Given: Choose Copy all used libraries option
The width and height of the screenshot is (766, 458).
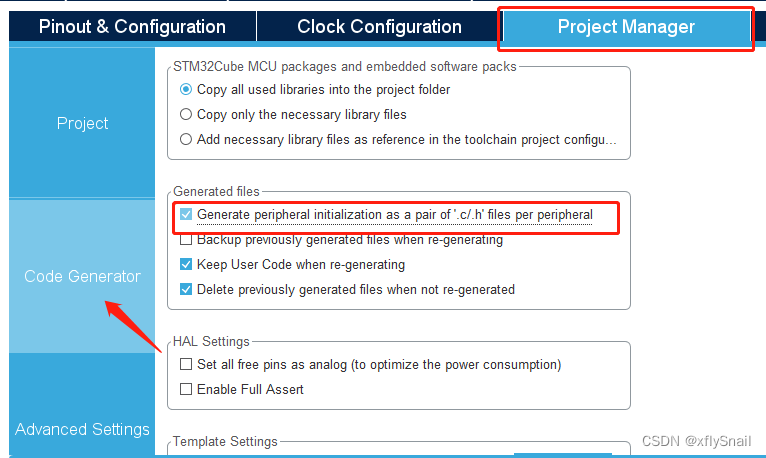Looking at the screenshot, I should pos(186,89).
